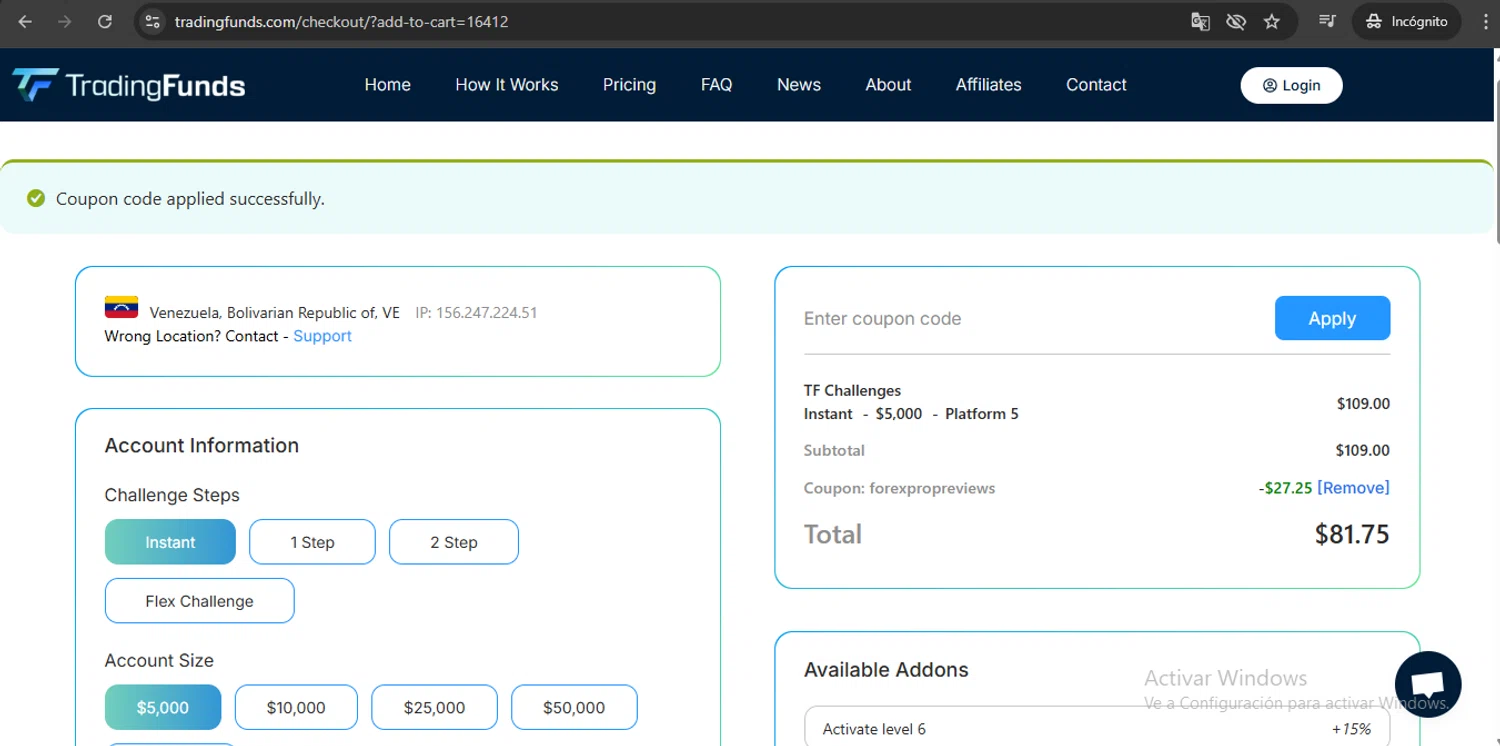Screen dimensions: 1500x746
Task: Click the crossed-eye tracking protection icon
Action: pyautogui.click(x=1236, y=21)
